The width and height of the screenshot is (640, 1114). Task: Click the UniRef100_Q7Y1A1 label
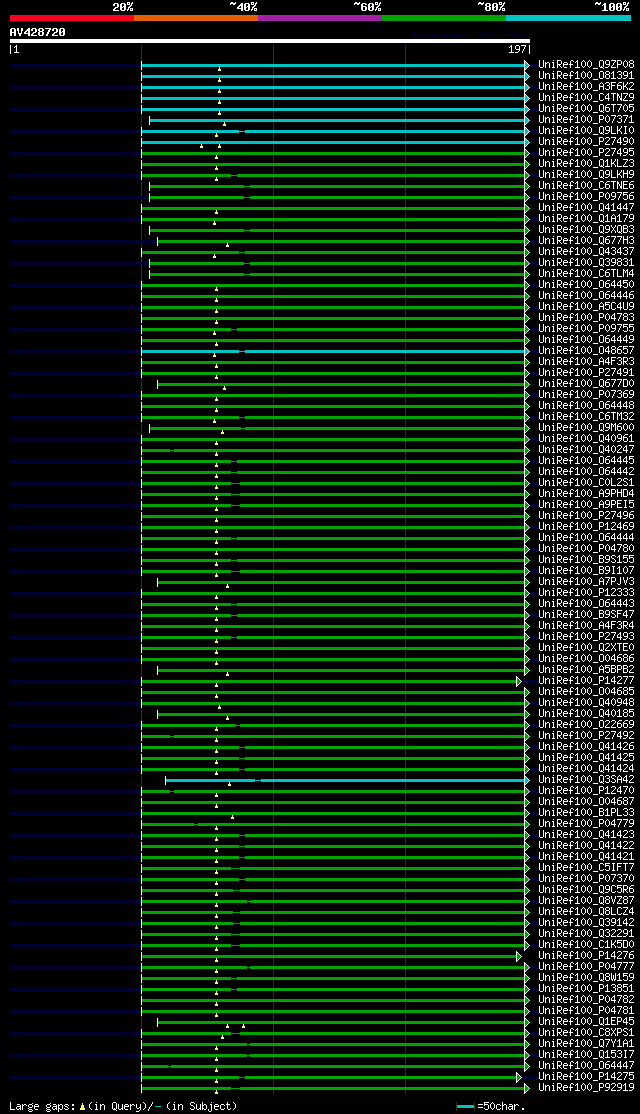point(586,1044)
